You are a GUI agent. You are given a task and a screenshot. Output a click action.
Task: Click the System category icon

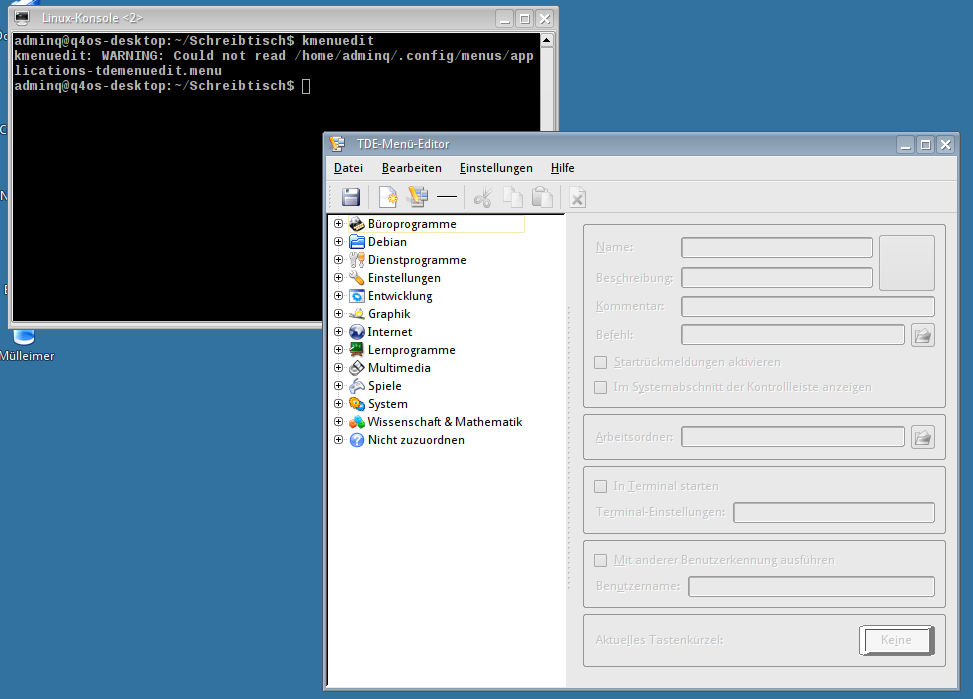[357, 404]
